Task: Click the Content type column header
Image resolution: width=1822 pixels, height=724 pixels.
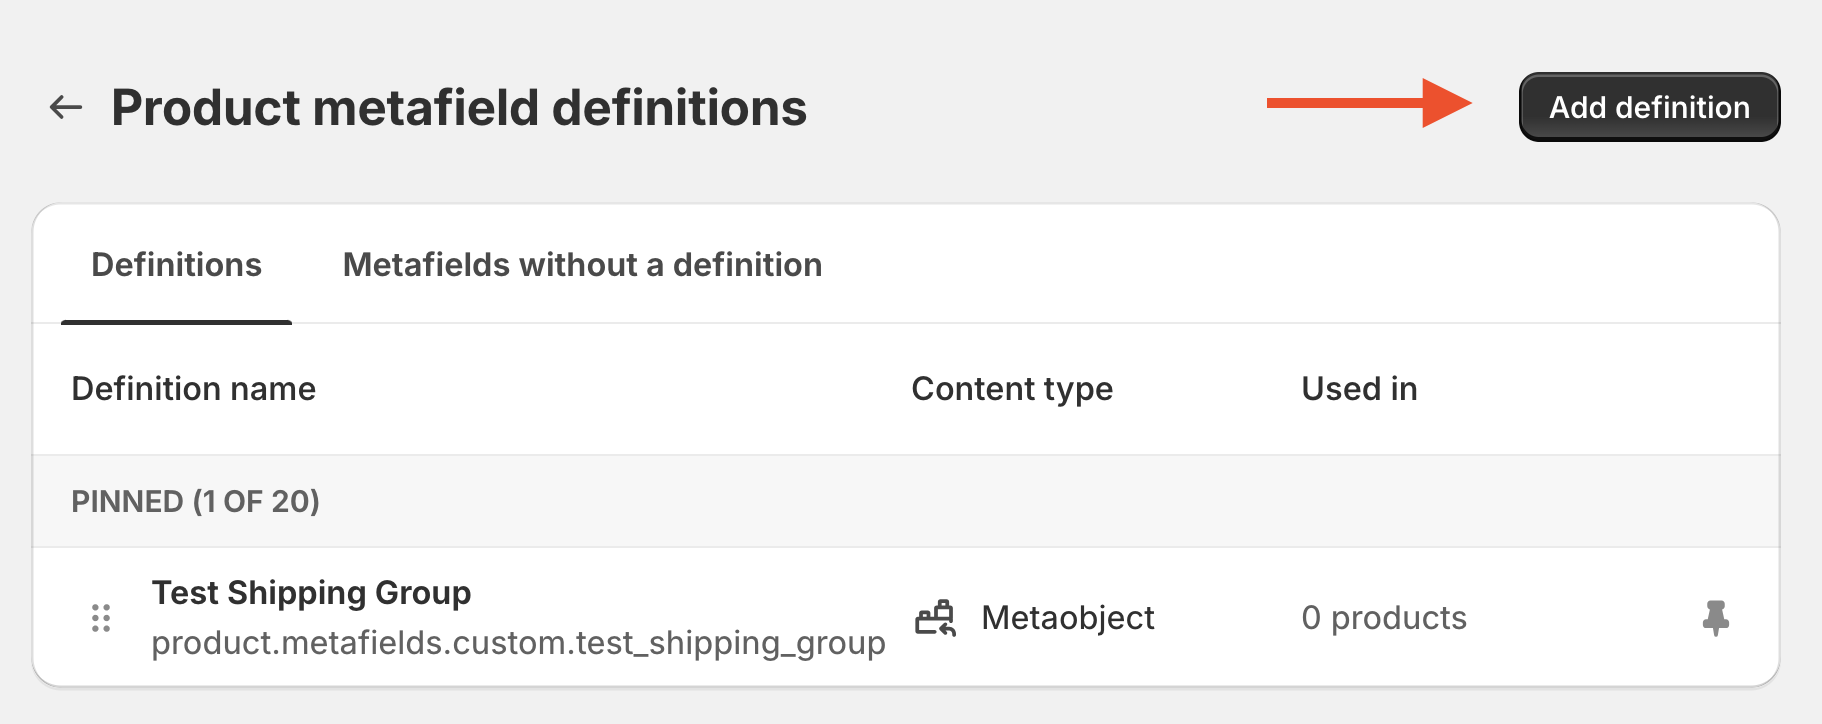Action: tap(1011, 389)
